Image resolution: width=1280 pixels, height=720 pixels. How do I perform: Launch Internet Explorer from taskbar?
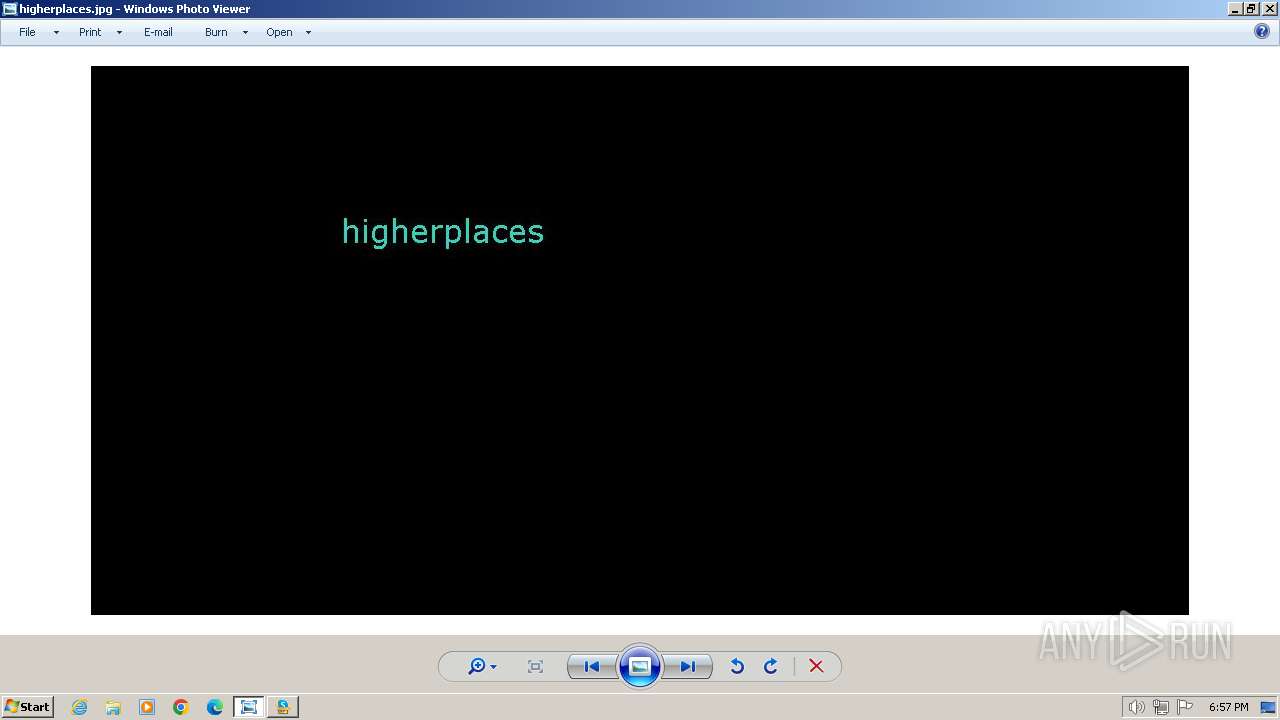tap(79, 707)
